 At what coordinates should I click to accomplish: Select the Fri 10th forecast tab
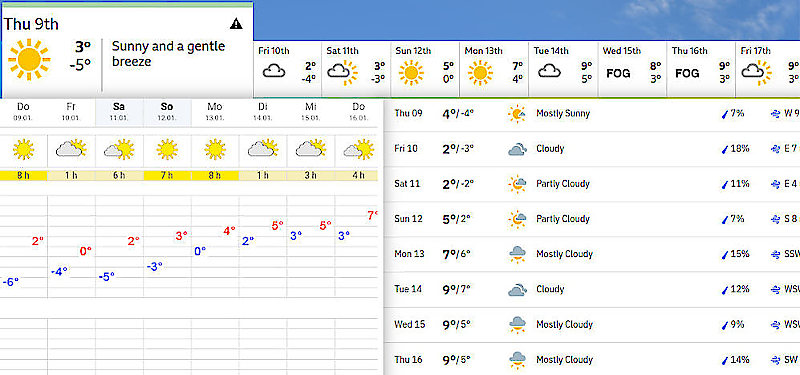pos(288,69)
